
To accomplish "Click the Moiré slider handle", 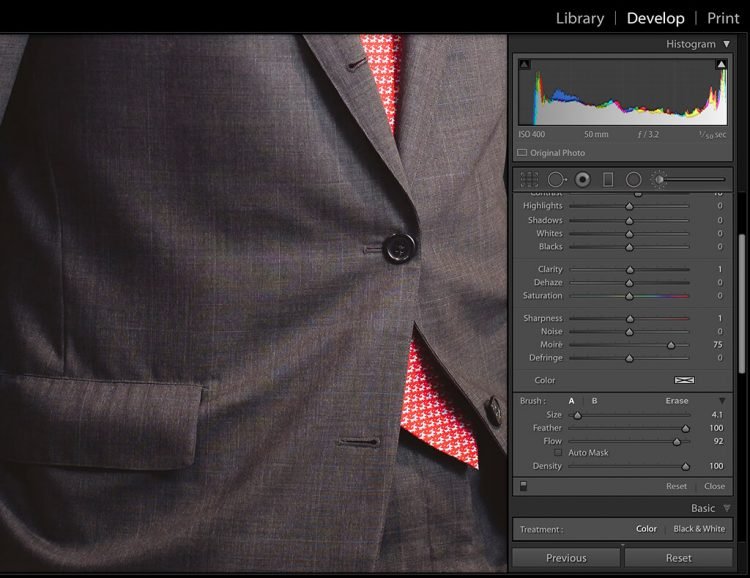I will point(671,345).
